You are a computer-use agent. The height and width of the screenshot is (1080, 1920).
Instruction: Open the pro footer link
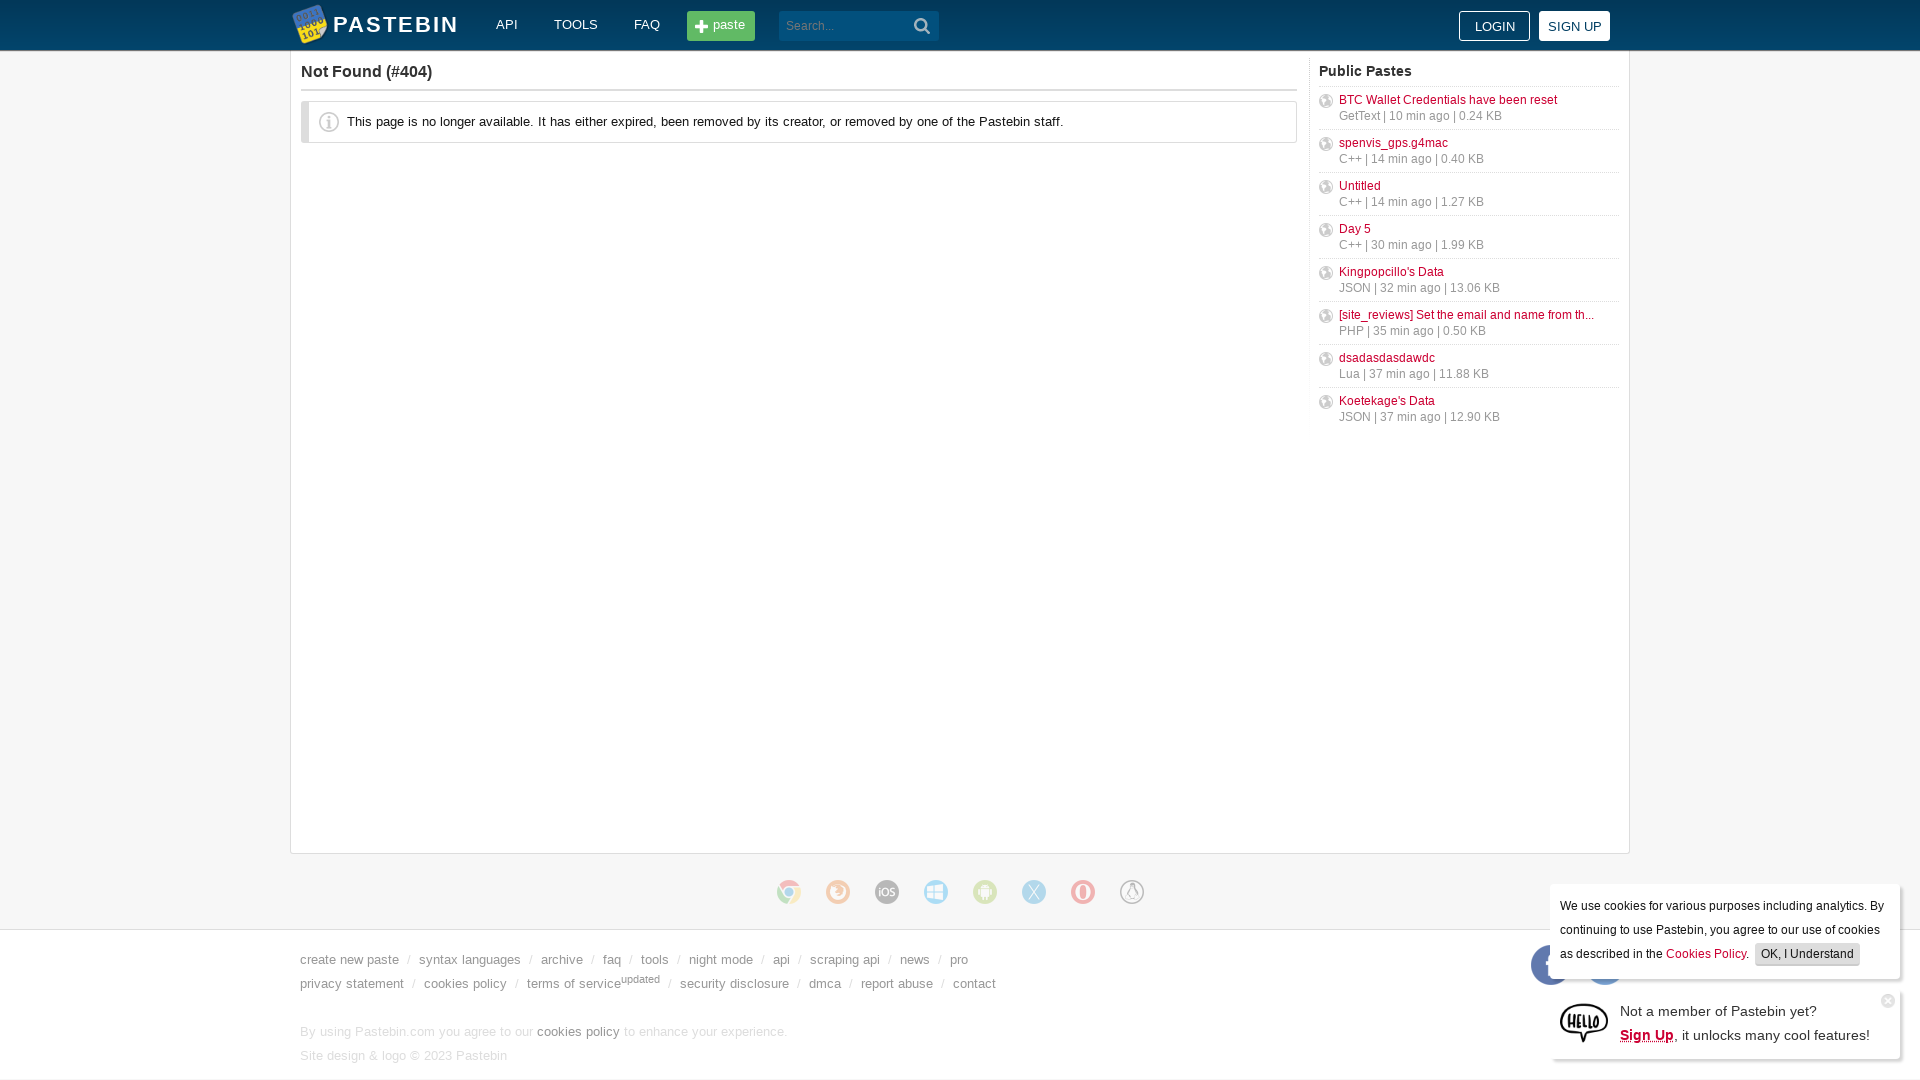click(x=959, y=960)
